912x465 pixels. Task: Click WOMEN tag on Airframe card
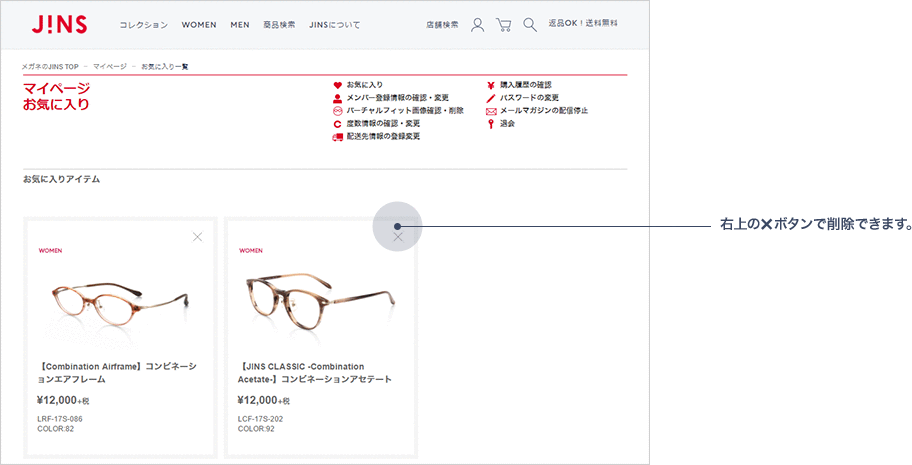(x=51, y=251)
